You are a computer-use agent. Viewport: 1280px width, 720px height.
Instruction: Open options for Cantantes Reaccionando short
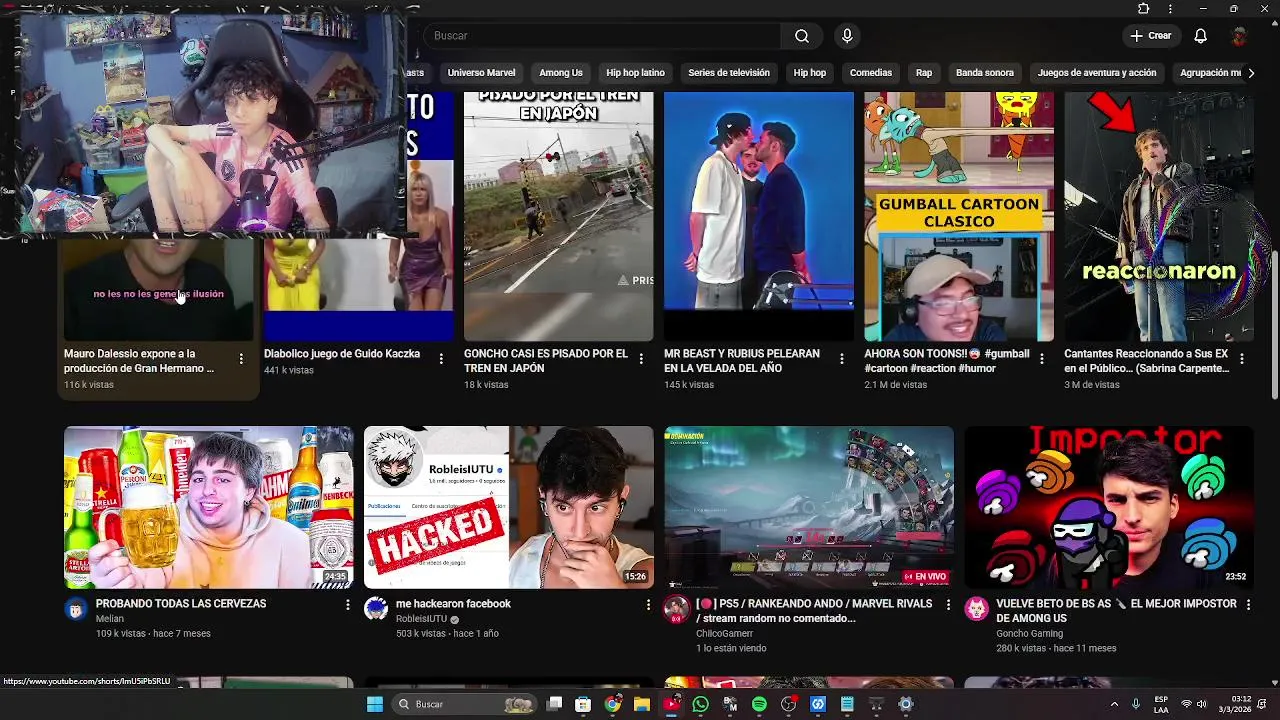pos(1241,359)
